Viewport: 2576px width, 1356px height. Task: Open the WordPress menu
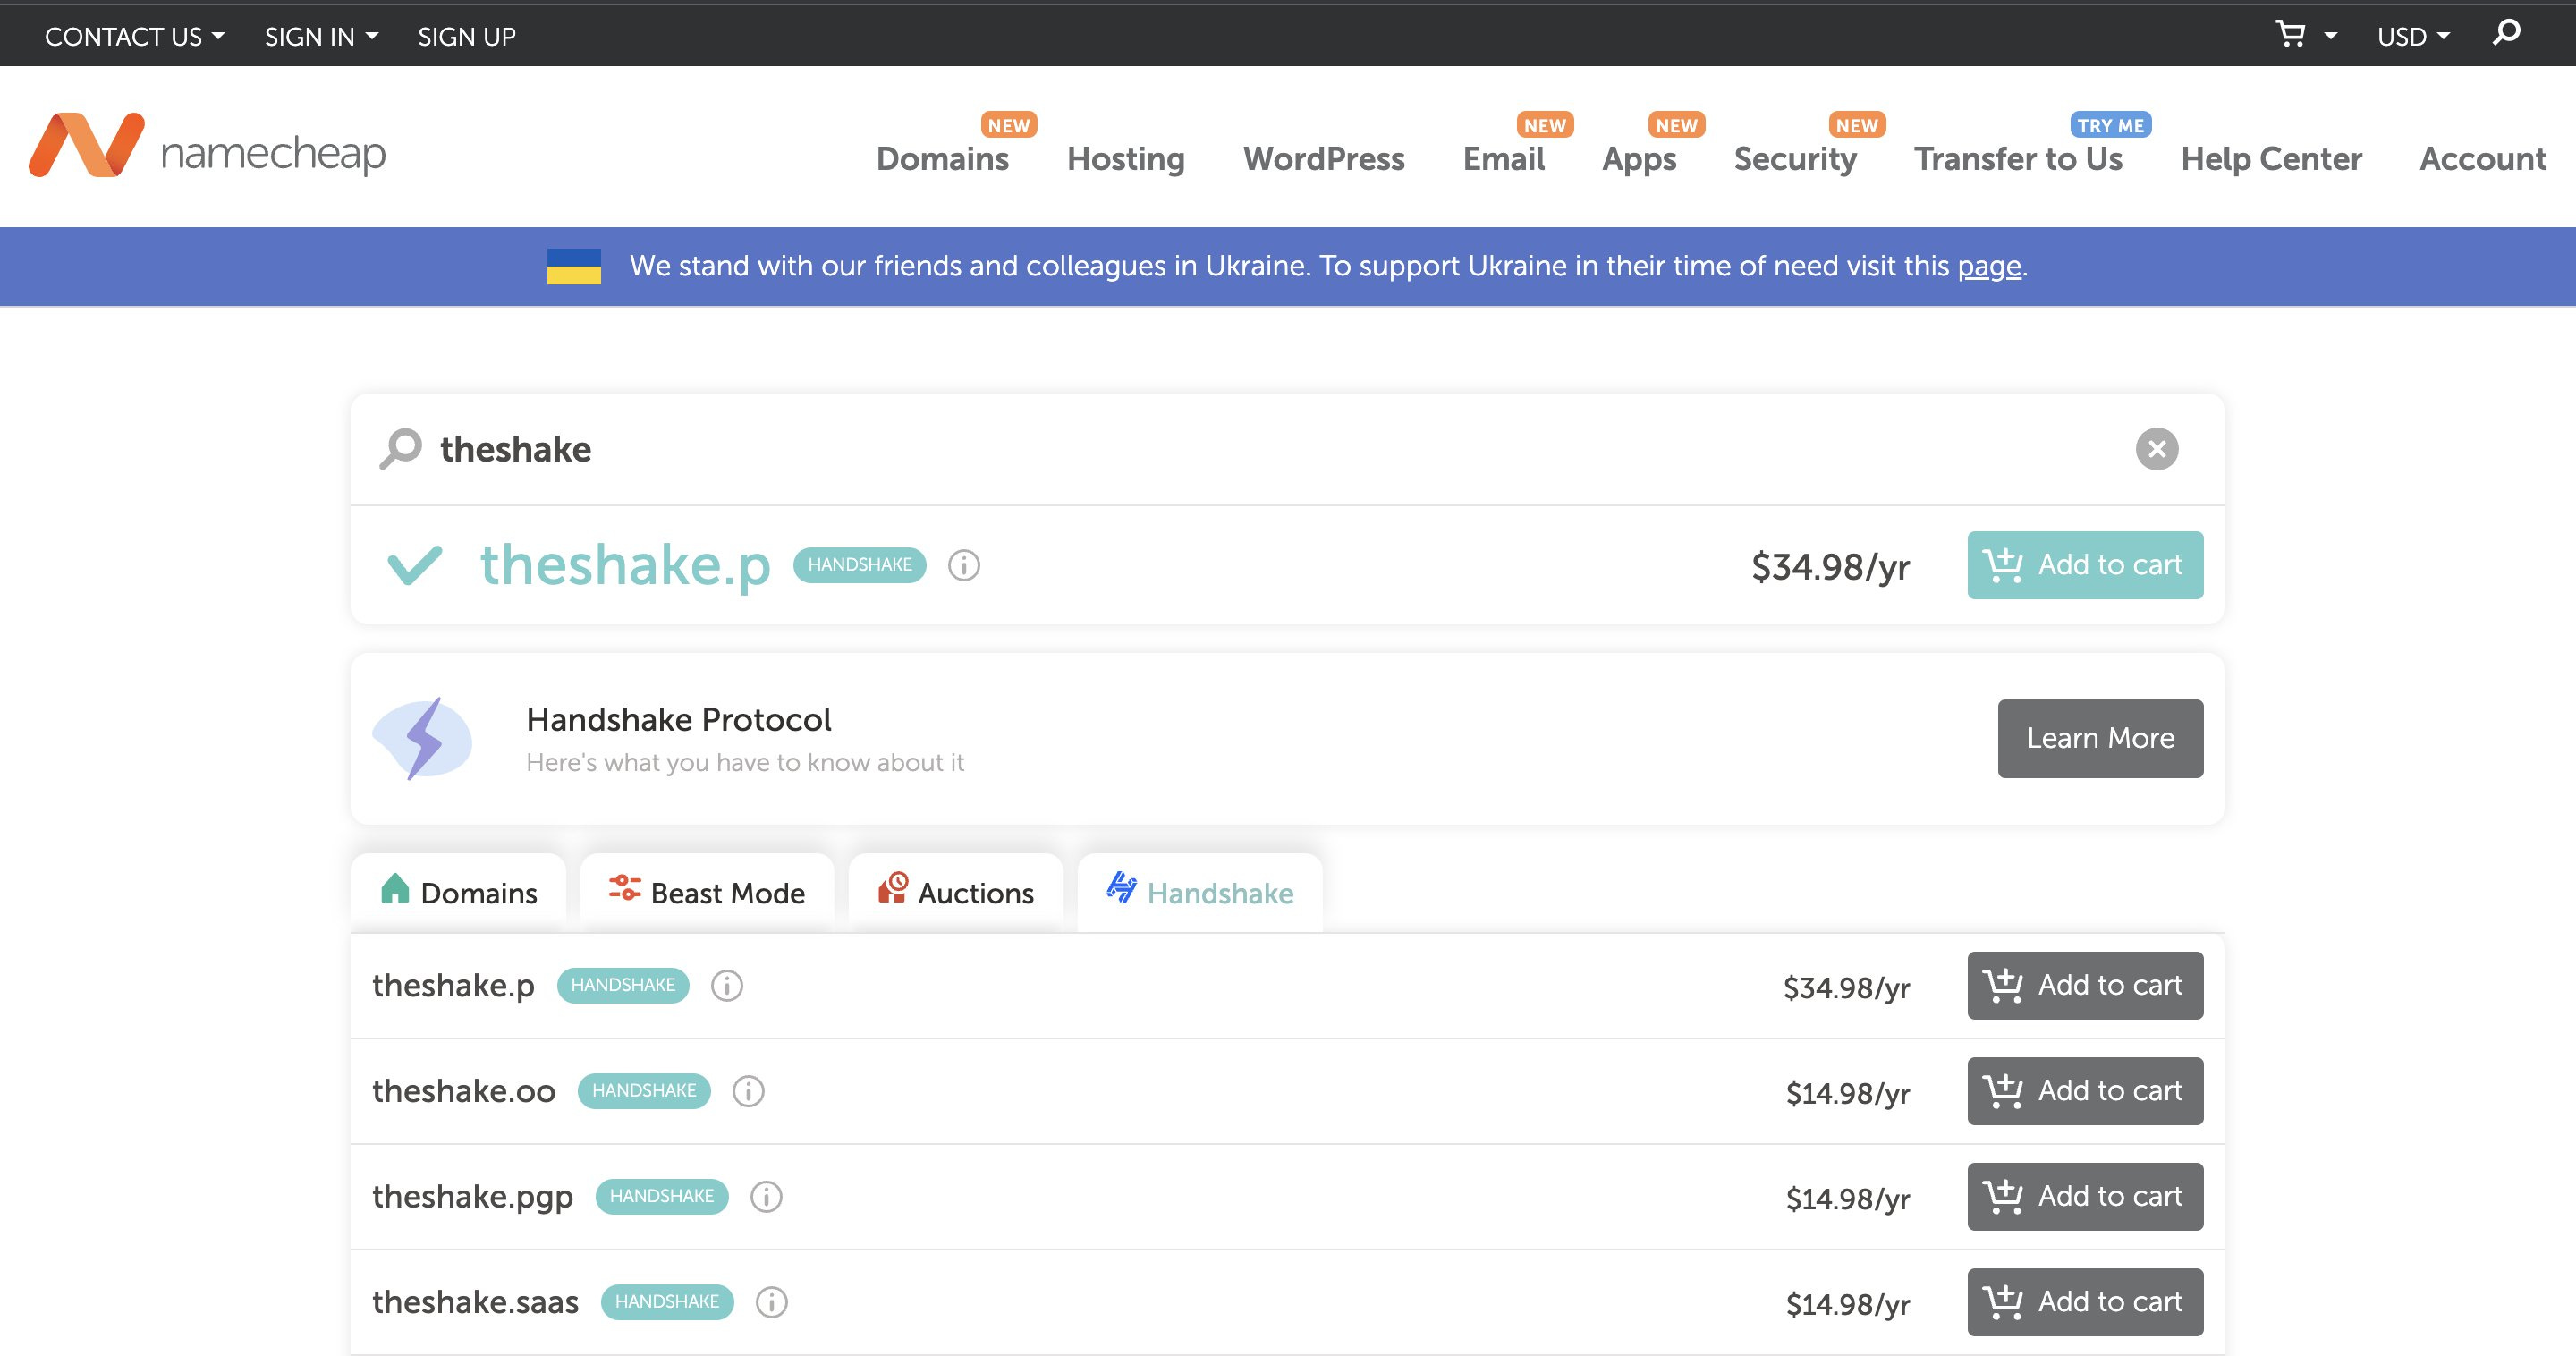1324,159
